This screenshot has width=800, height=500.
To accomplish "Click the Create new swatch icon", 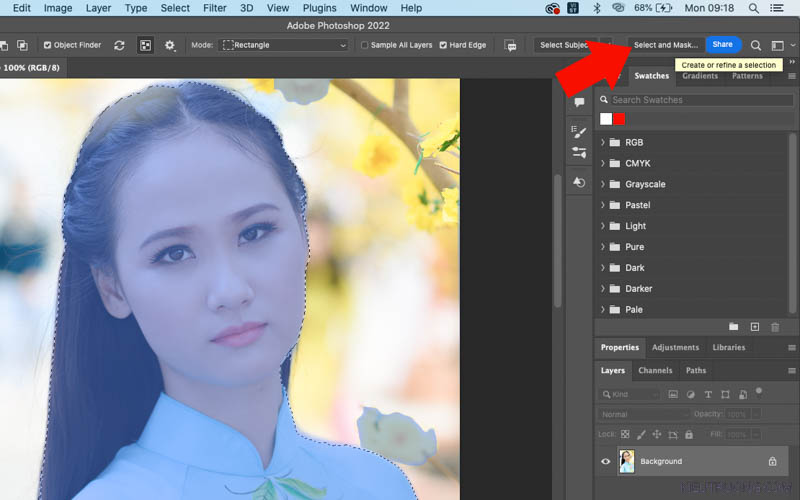I will 755,327.
